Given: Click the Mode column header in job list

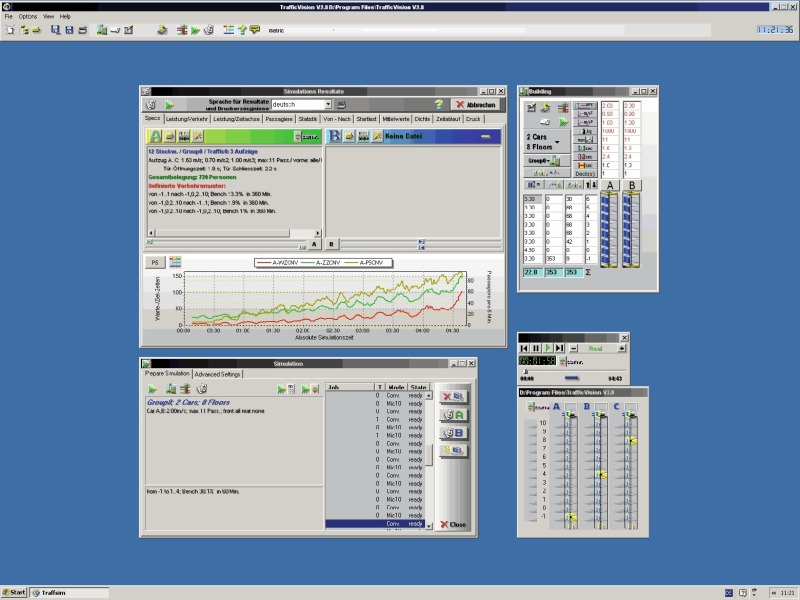Looking at the screenshot, I should (x=395, y=387).
